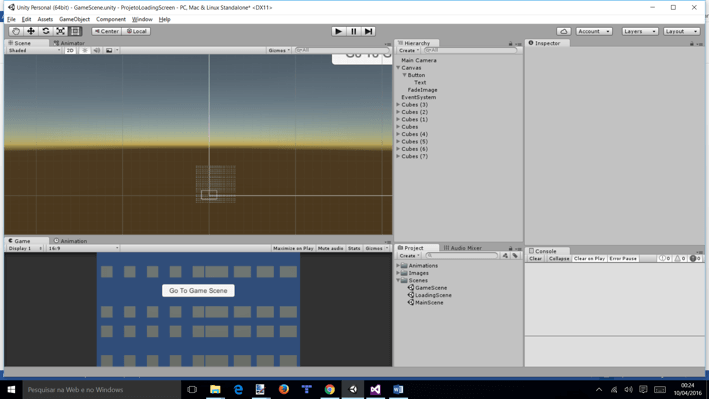Toggle Mute audio in Game view
Viewport: 709px width, 399px height.
(331, 248)
